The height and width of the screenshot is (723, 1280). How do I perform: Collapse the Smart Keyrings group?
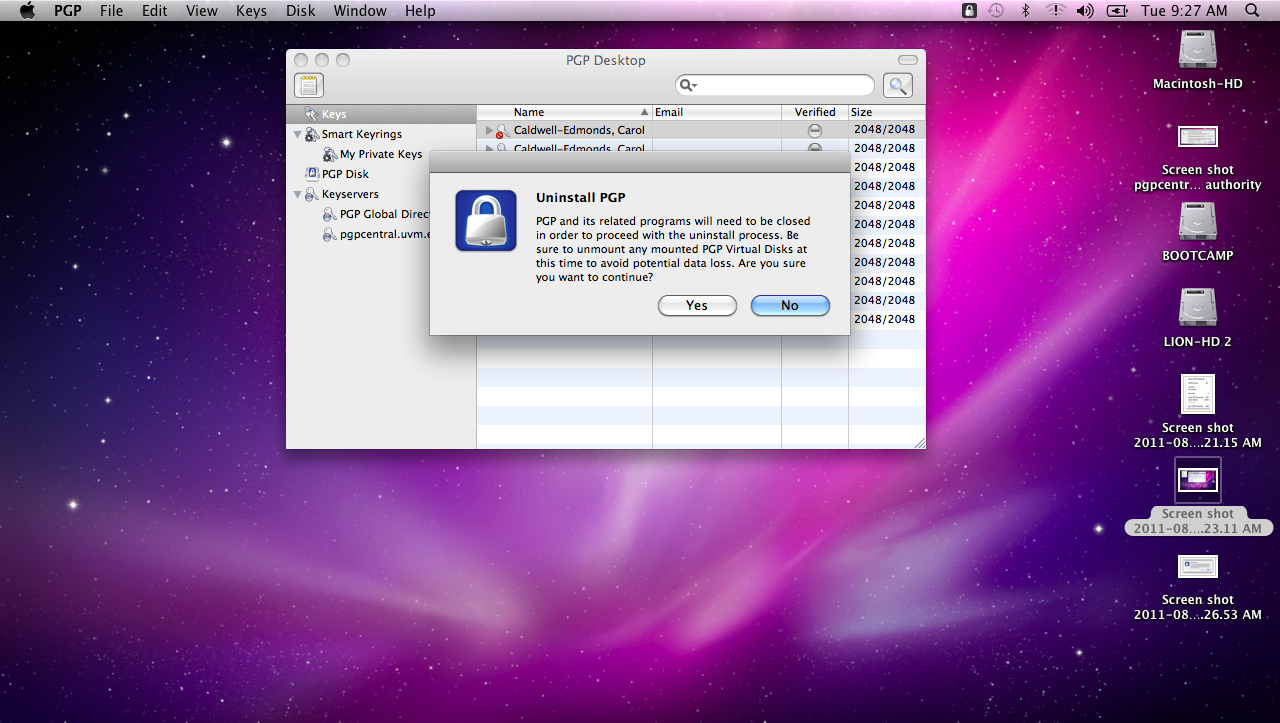(x=298, y=134)
